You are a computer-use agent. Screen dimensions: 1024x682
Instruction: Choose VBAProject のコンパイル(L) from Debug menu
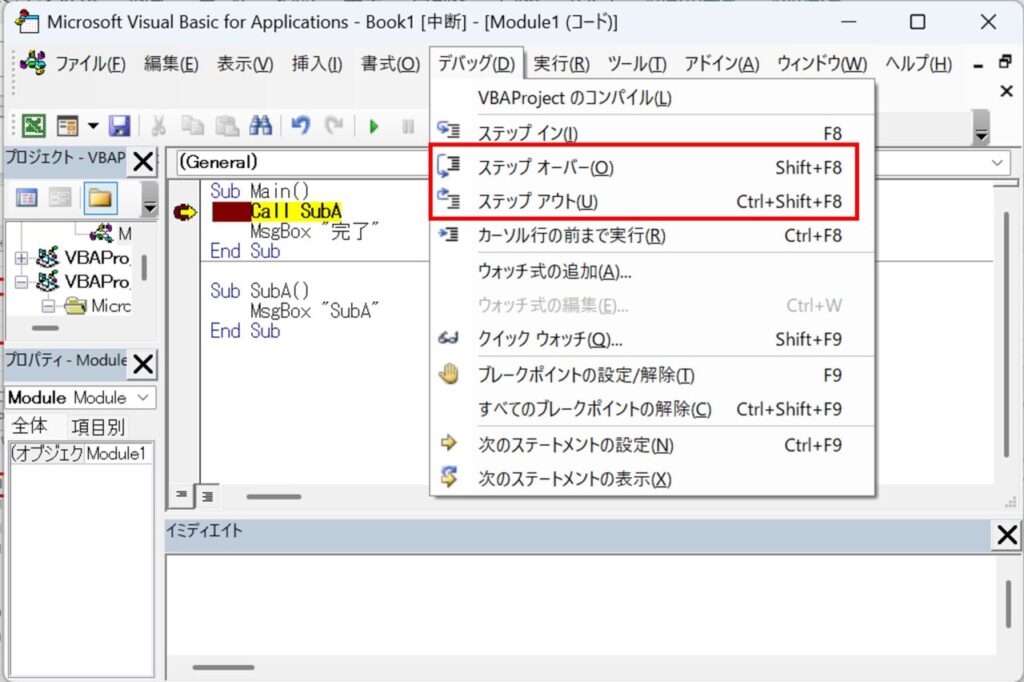pyautogui.click(x=652, y=98)
